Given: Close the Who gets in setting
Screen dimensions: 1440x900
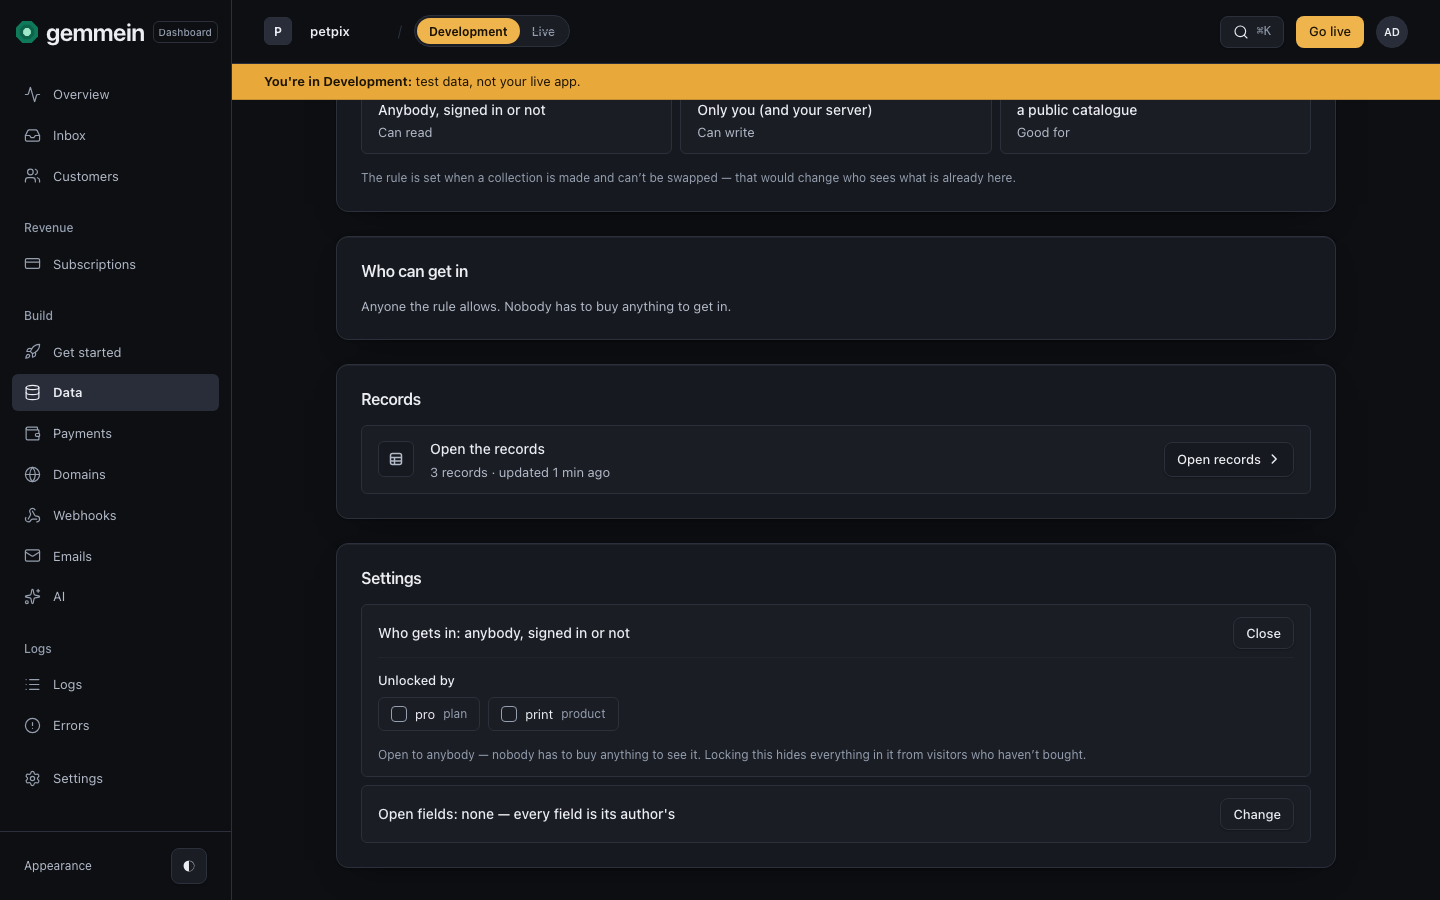Looking at the screenshot, I should (x=1263, y=633).
